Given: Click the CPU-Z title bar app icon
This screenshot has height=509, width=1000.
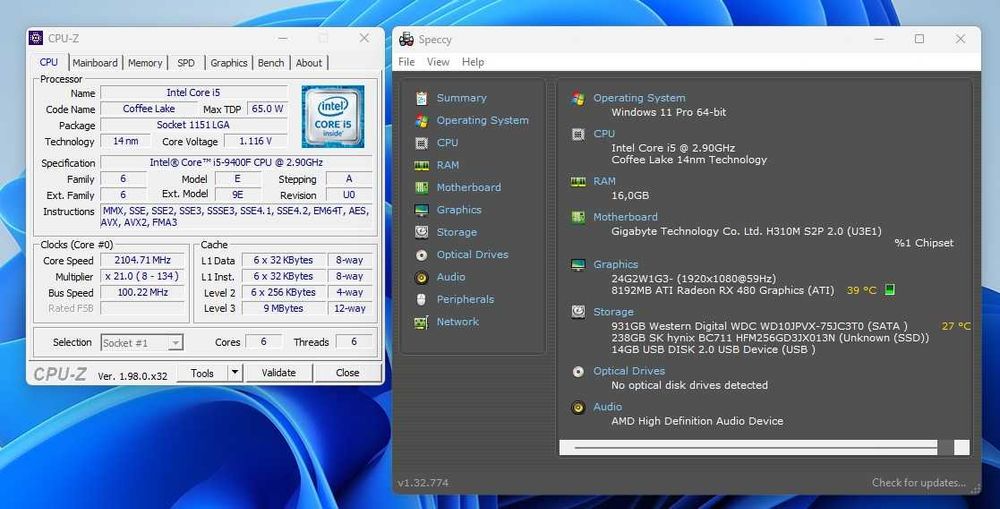Looking at the screenshot, I should pyautogui.click(x=36, y=38).
